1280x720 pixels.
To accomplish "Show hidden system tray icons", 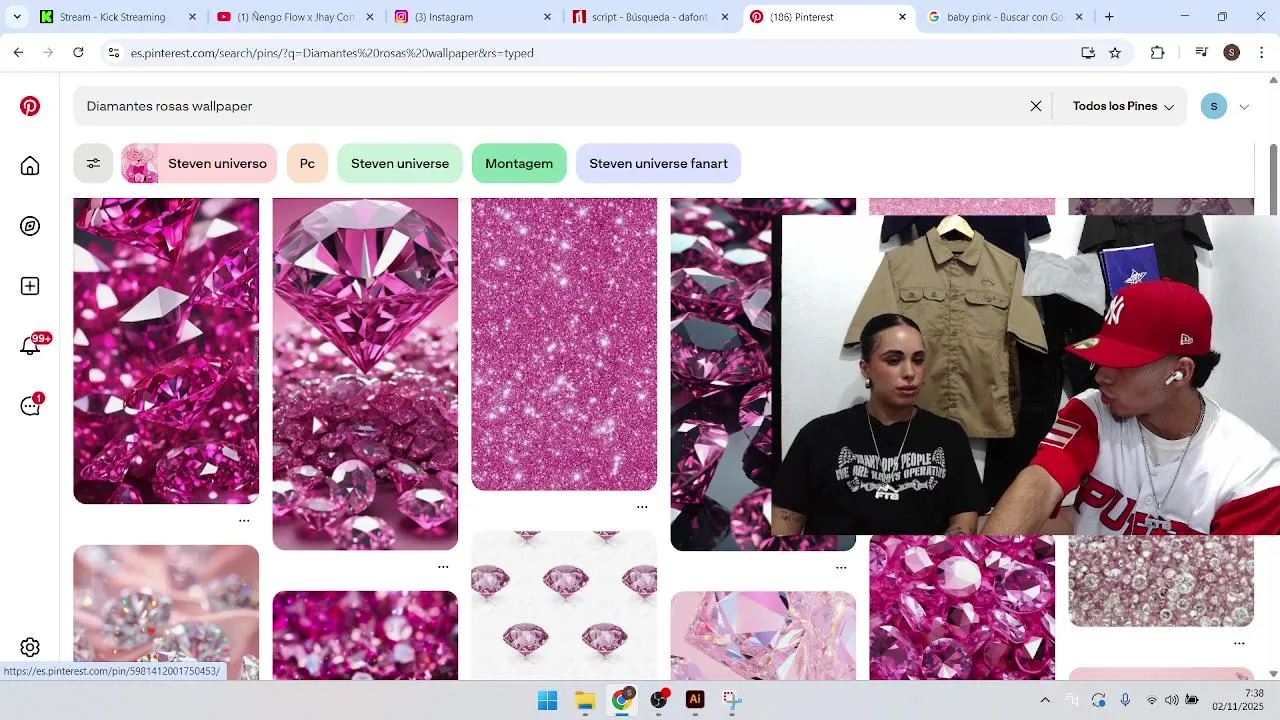I will [x=1045, y=700].
